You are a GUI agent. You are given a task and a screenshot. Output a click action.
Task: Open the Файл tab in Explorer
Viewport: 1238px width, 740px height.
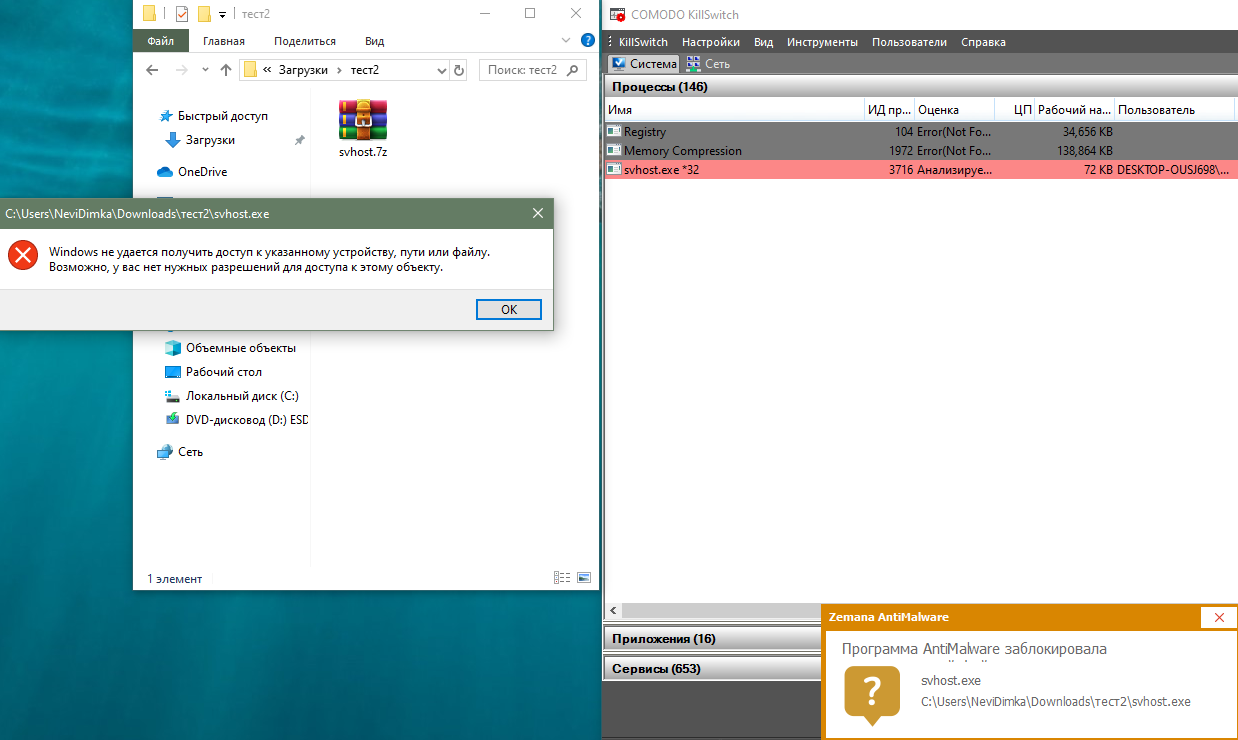click(x=160, y=41)
